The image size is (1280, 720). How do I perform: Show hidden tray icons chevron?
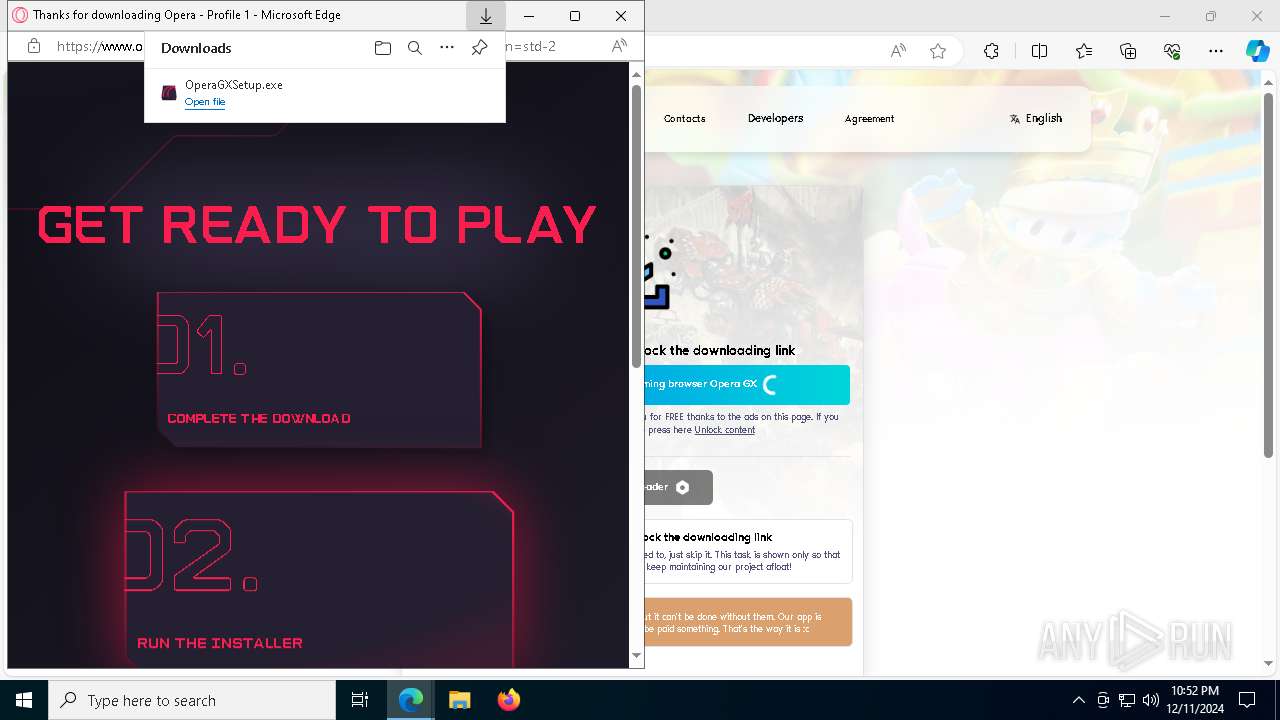tap(1078, 700)
